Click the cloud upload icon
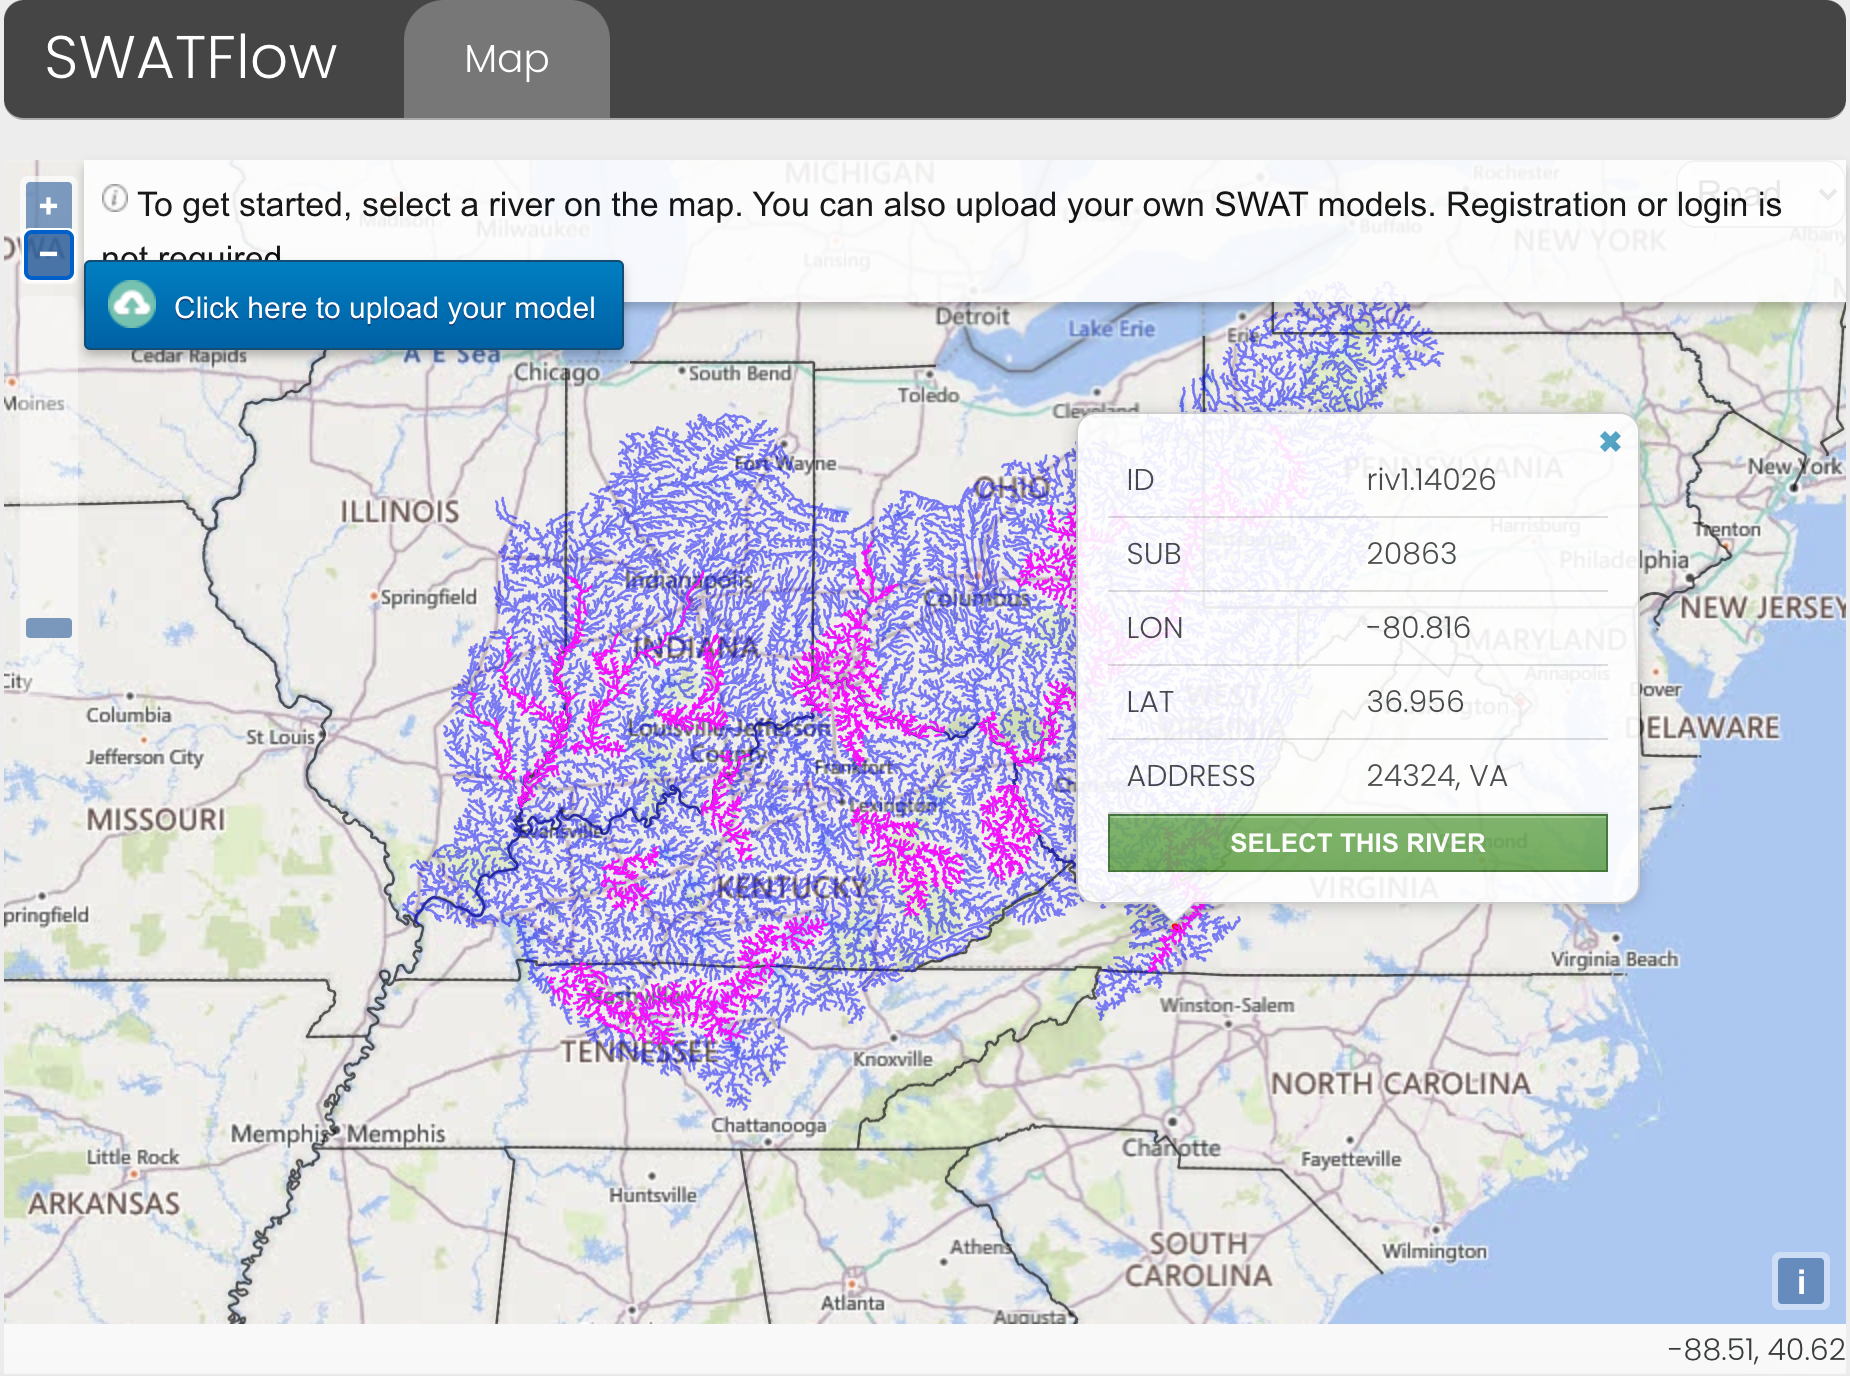This screenshot has height=1376, width=1850. (x=132, y=306)
